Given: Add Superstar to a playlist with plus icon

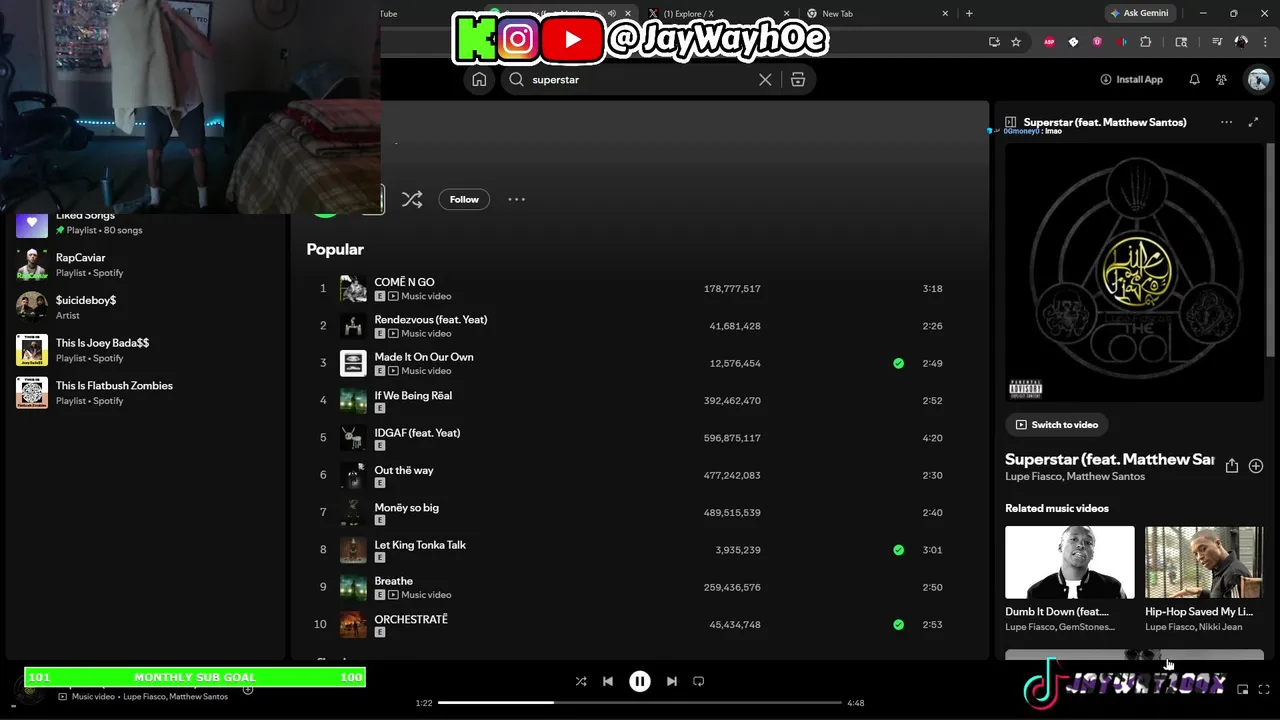Looking at the screenshot, I should pos(1256,466).
